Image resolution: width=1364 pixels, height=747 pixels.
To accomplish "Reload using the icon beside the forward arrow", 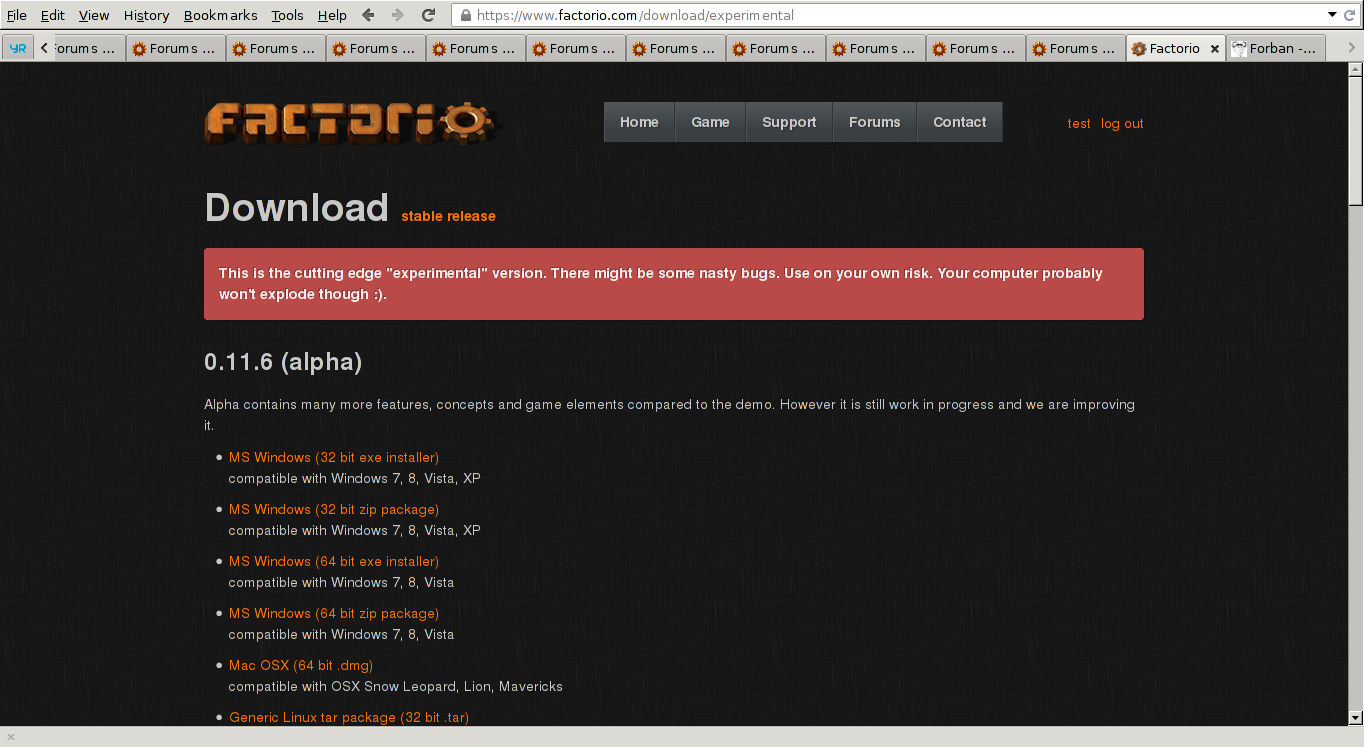I will (x=429, y=15).
